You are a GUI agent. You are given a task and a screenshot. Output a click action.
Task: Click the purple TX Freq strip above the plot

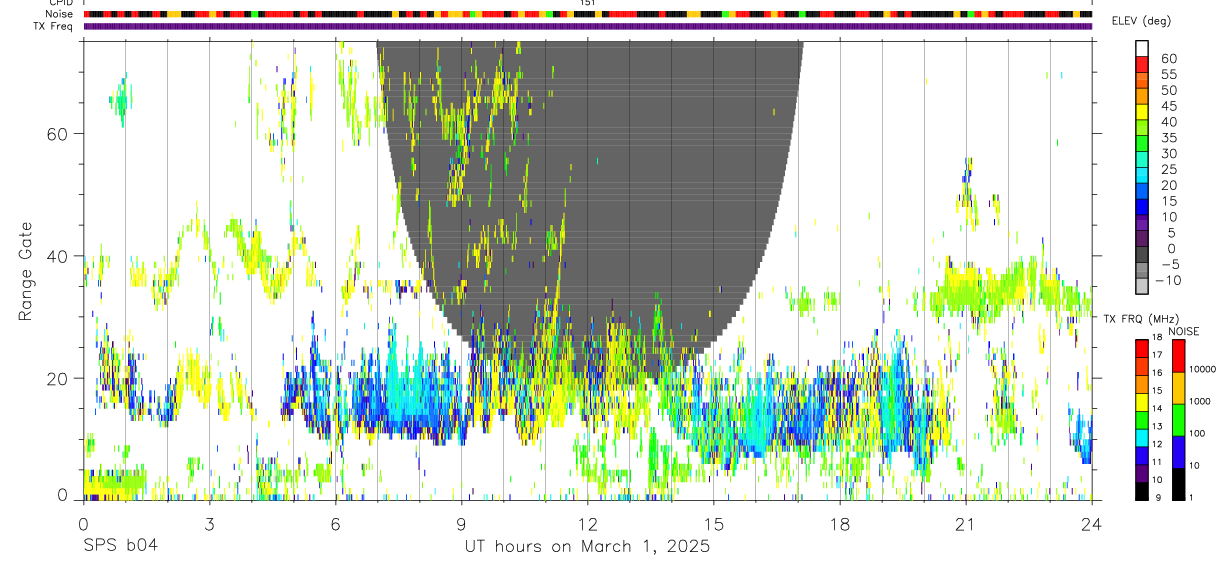pos(587,26)
